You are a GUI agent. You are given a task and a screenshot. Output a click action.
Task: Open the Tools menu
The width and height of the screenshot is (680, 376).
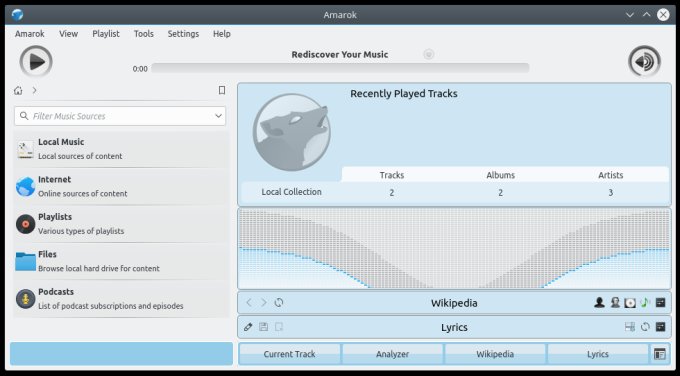pyautogui.click(x=144, y=34)
